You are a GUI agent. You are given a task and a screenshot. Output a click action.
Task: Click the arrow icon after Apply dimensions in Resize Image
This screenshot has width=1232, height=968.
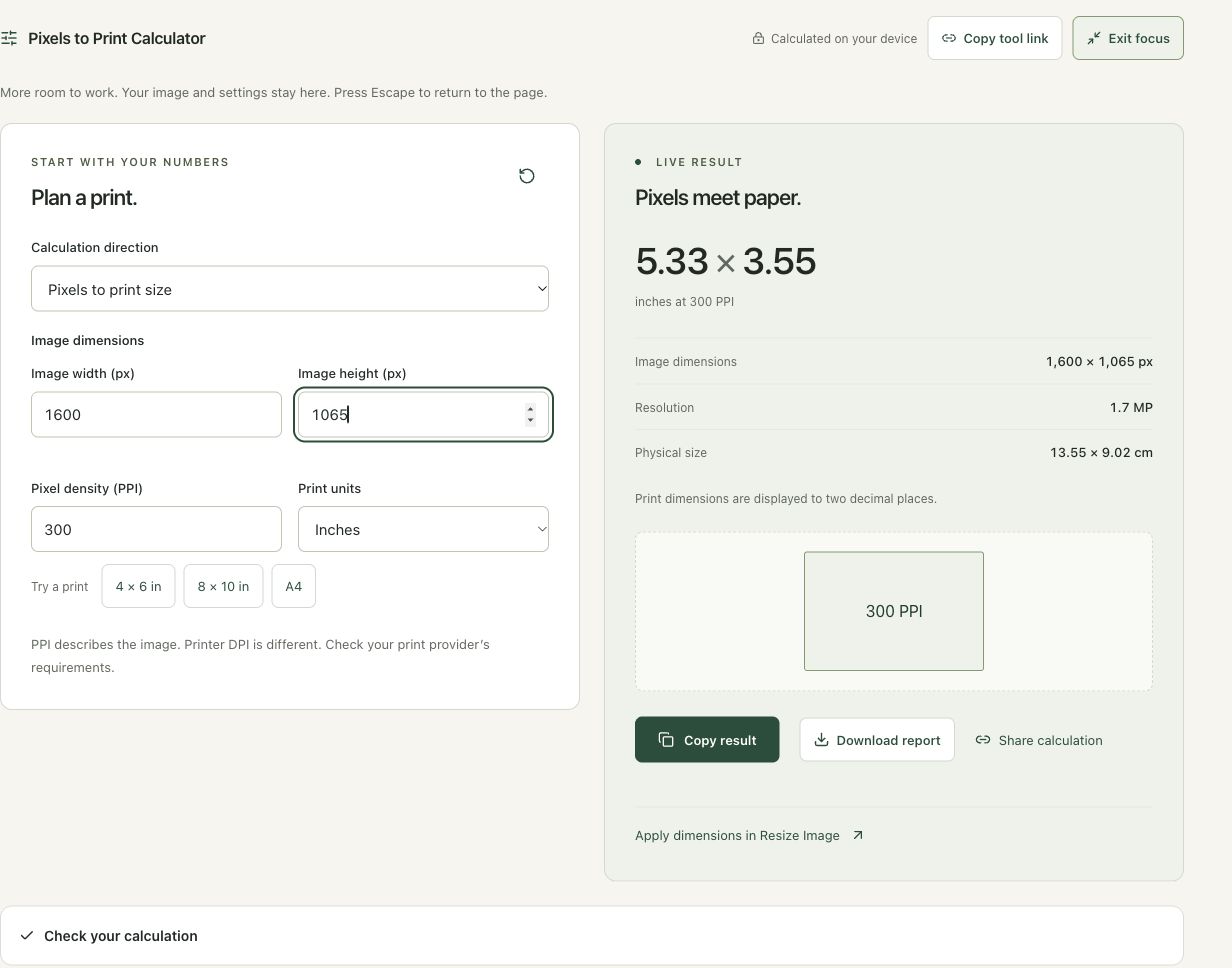pyautogui.click(x=857, y=835)
